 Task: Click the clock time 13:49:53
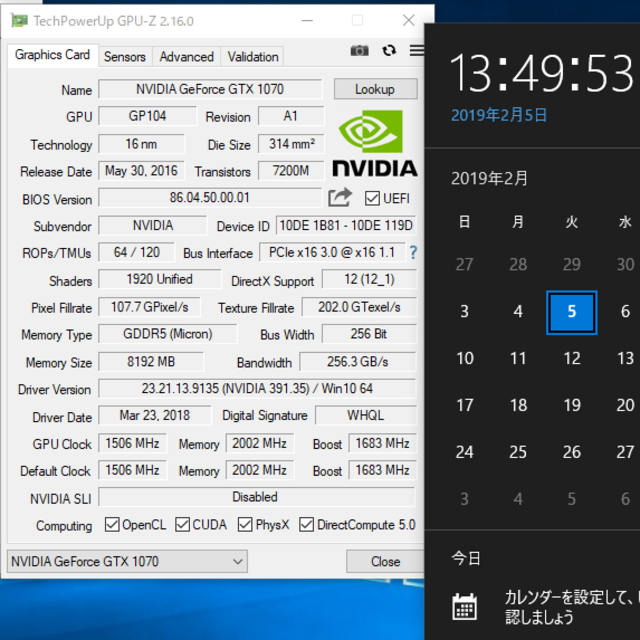541,73
